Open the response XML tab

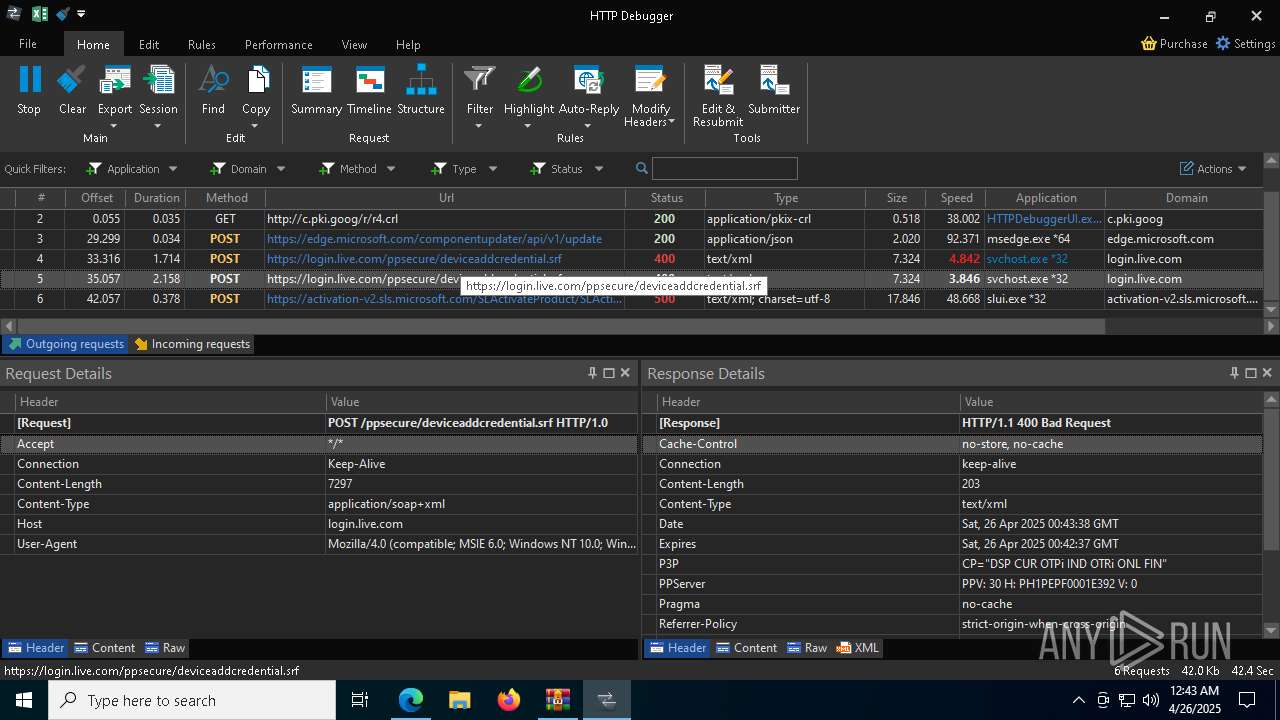(x=858, y=648)
